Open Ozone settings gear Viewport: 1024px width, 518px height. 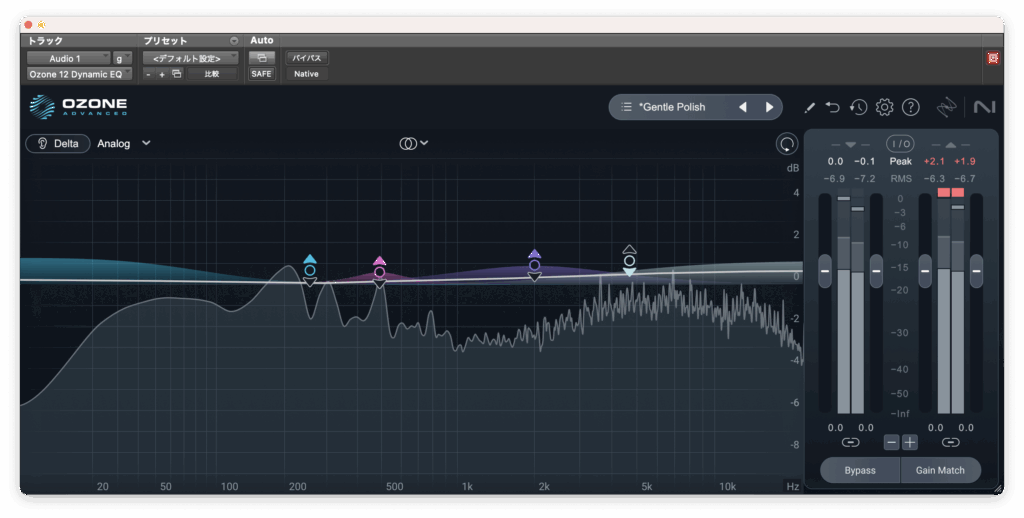(x=884, y=107)
